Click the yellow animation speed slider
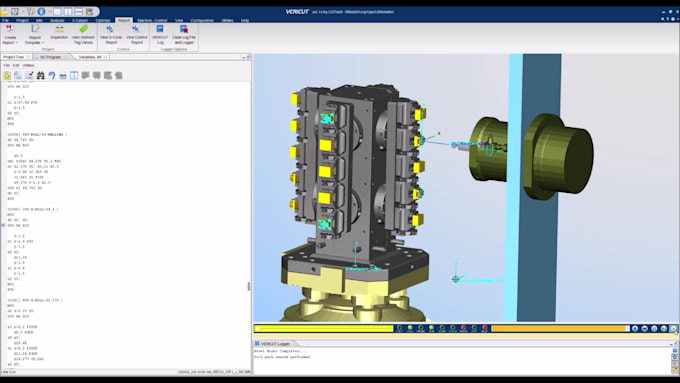 click(324, 329)
